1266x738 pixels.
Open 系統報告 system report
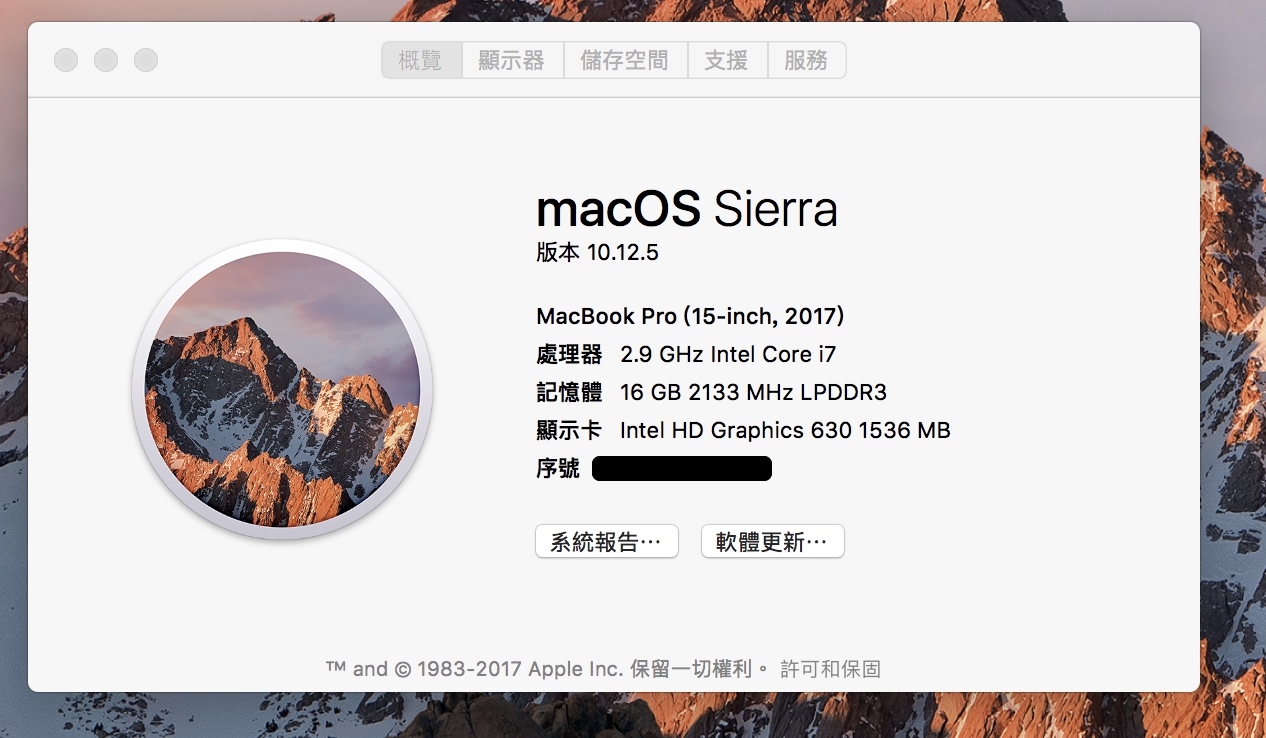point(607,542)
